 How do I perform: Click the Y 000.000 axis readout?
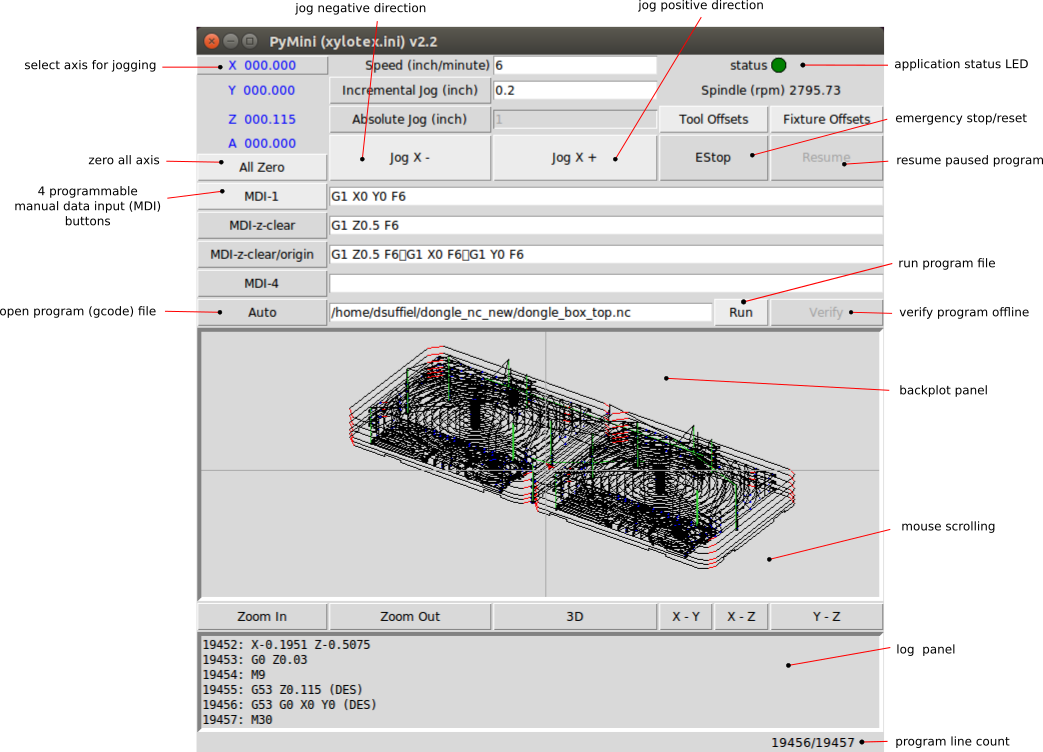pos(262,90)
